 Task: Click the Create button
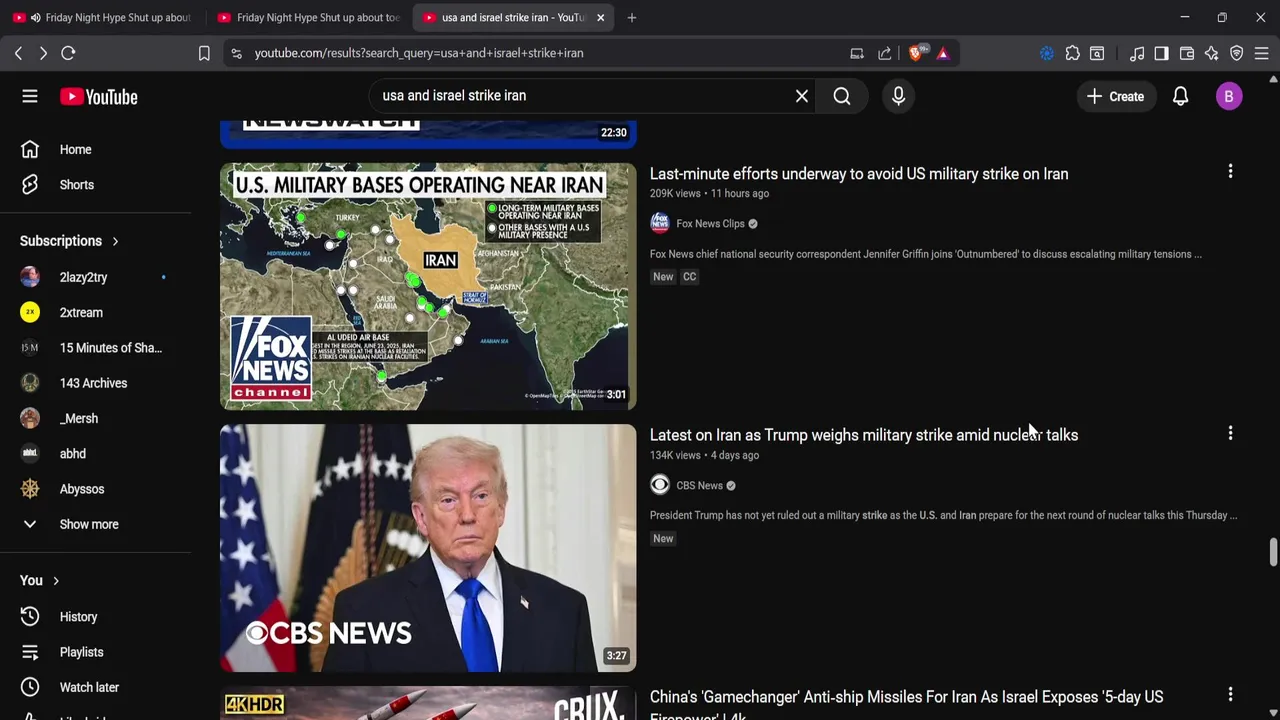point(1116,96)
